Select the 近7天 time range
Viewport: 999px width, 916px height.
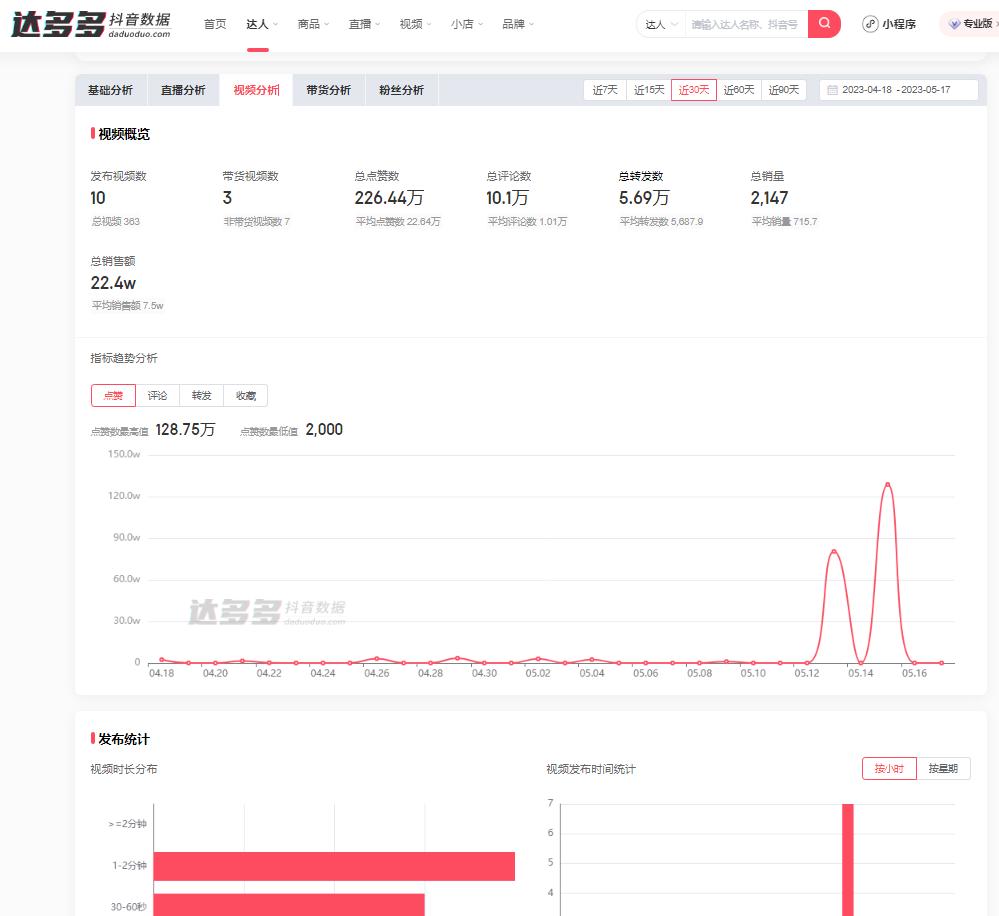(605, 90)
